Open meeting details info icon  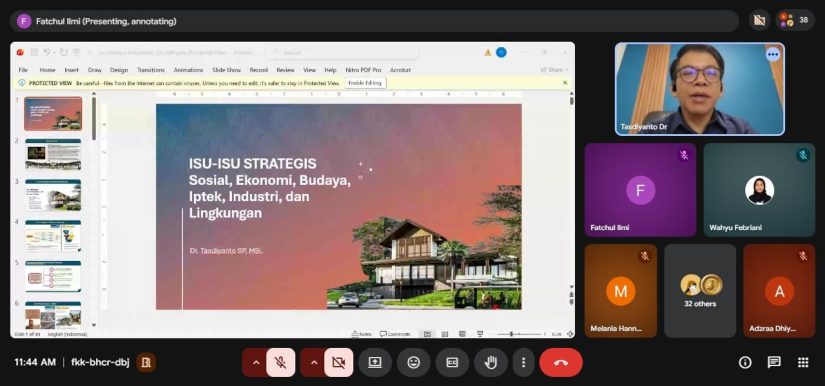click(x=745, y=362)
